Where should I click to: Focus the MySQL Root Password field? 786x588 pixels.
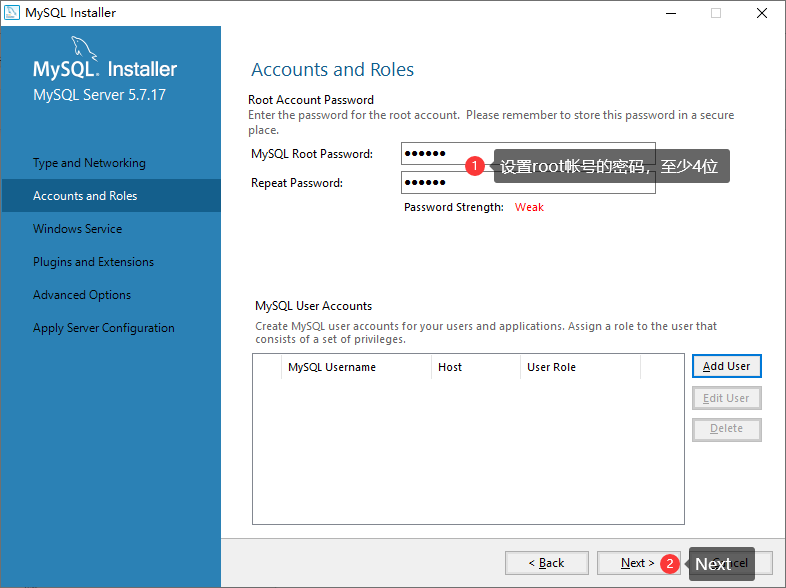pos(528,153)
